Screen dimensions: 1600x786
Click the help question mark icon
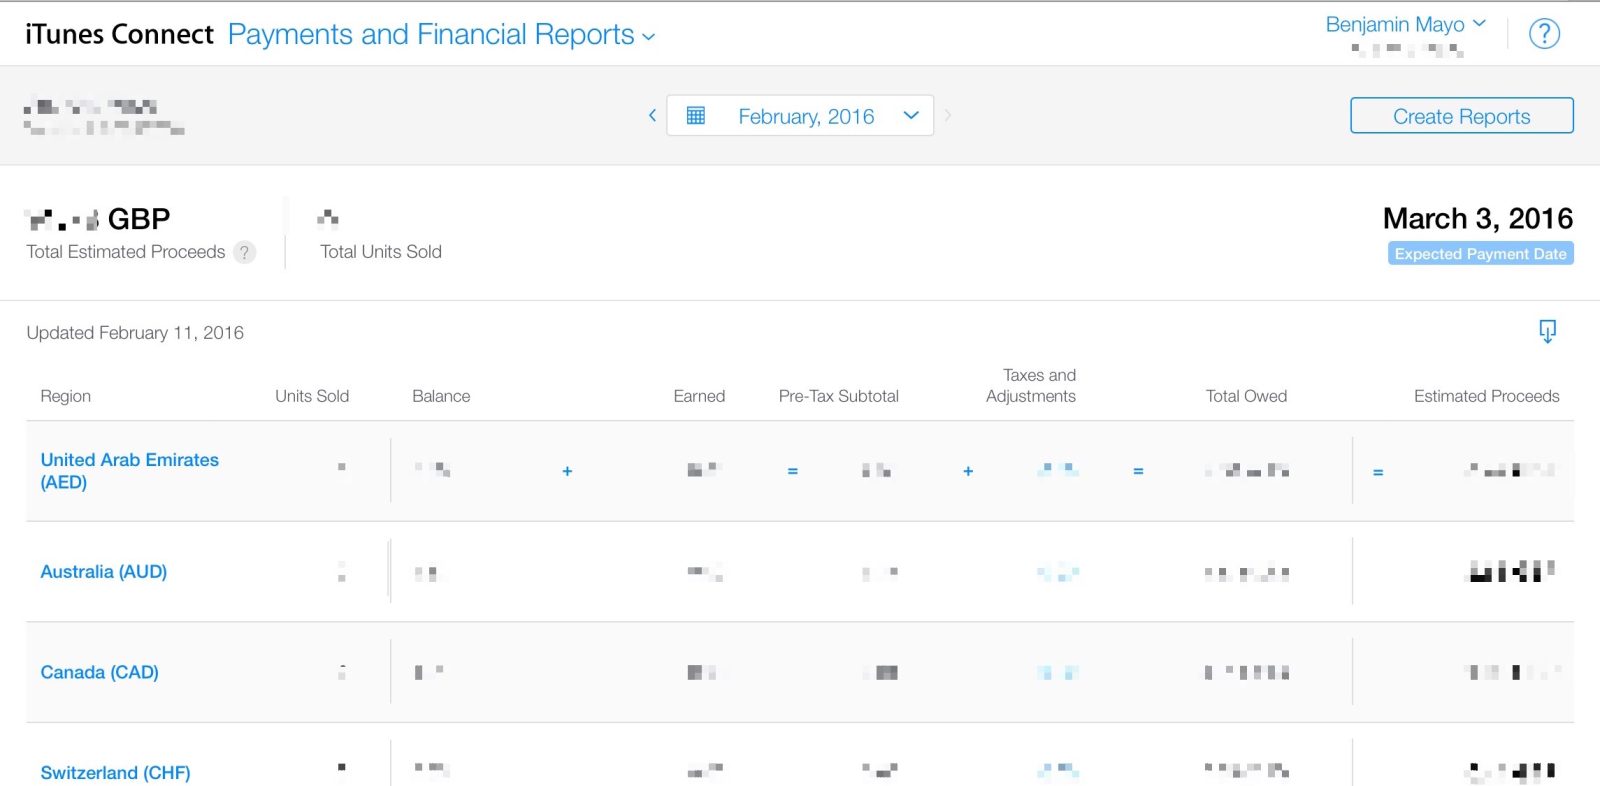coord(1544,34)
